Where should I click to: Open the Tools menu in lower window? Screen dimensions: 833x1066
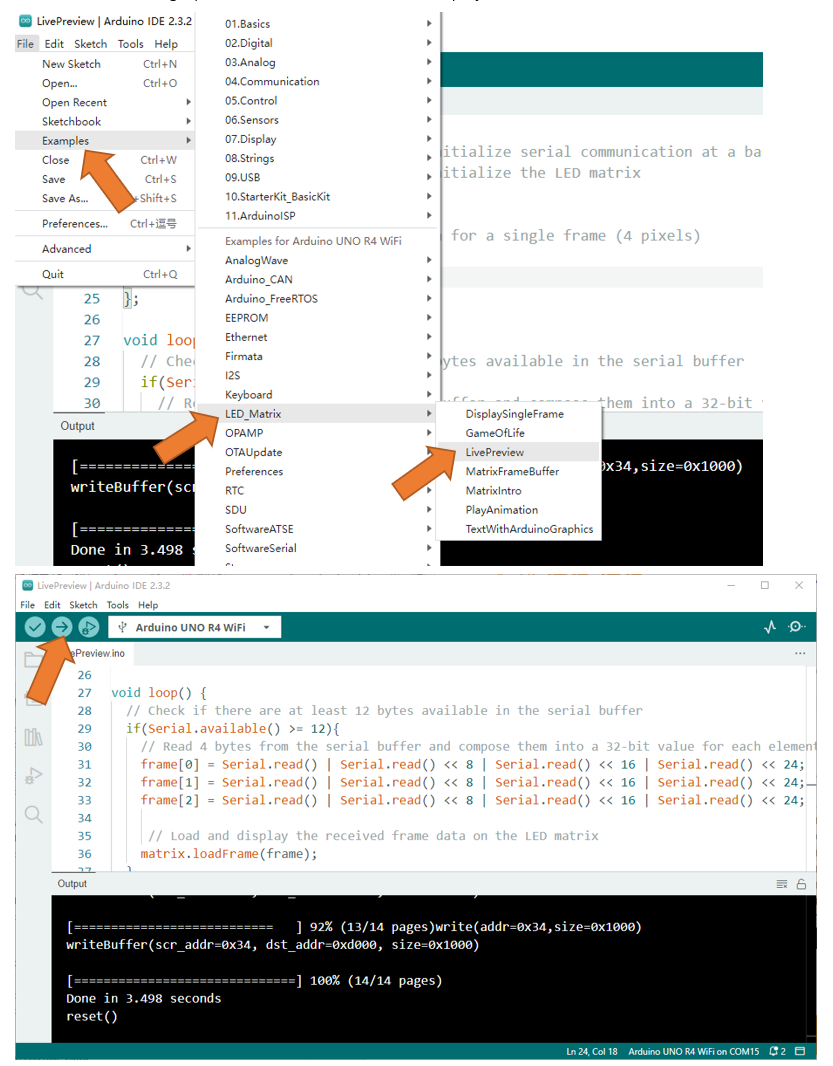click(x=117, y=605)
